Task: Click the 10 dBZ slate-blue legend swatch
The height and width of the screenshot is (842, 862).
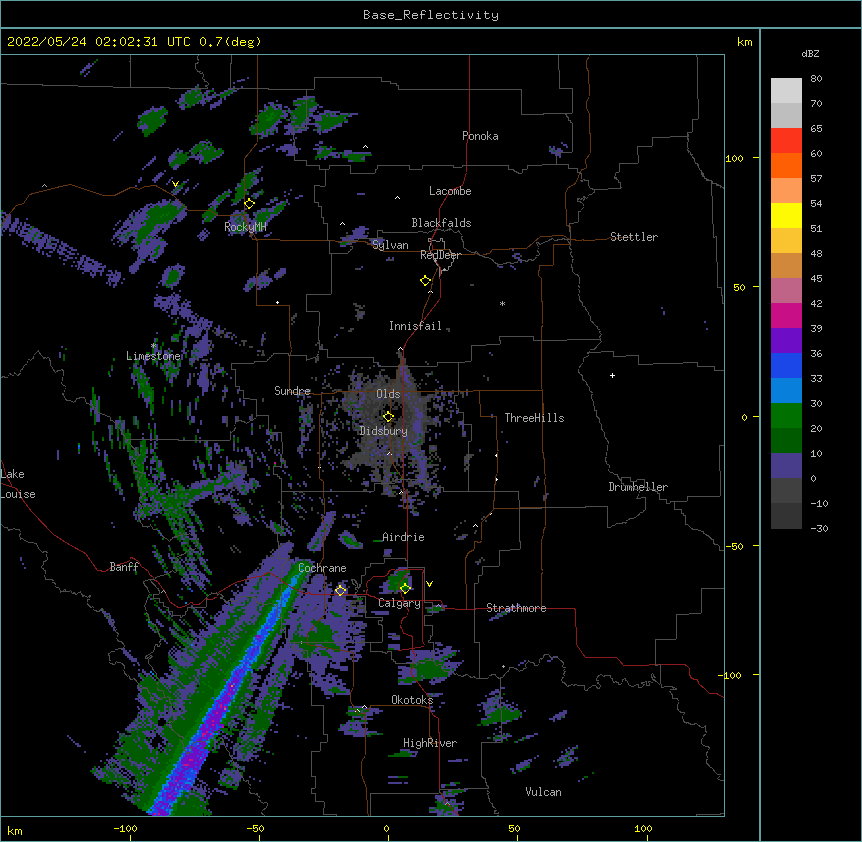Action: coord(786,466)
